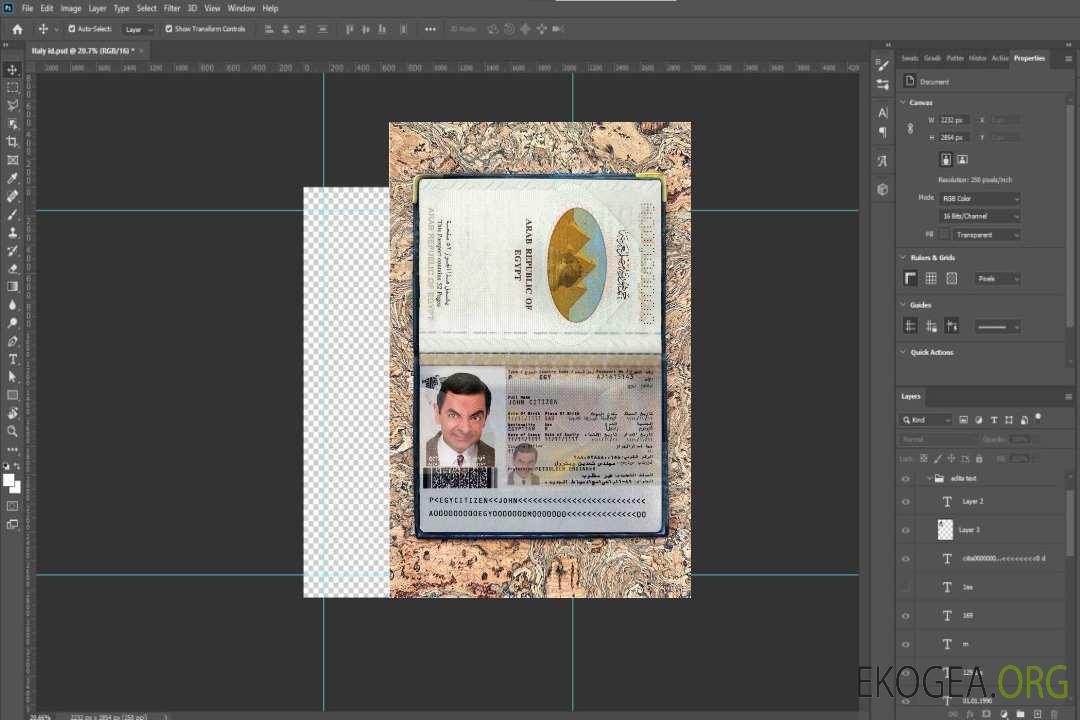Select the History Brush tool

[12, 251]
